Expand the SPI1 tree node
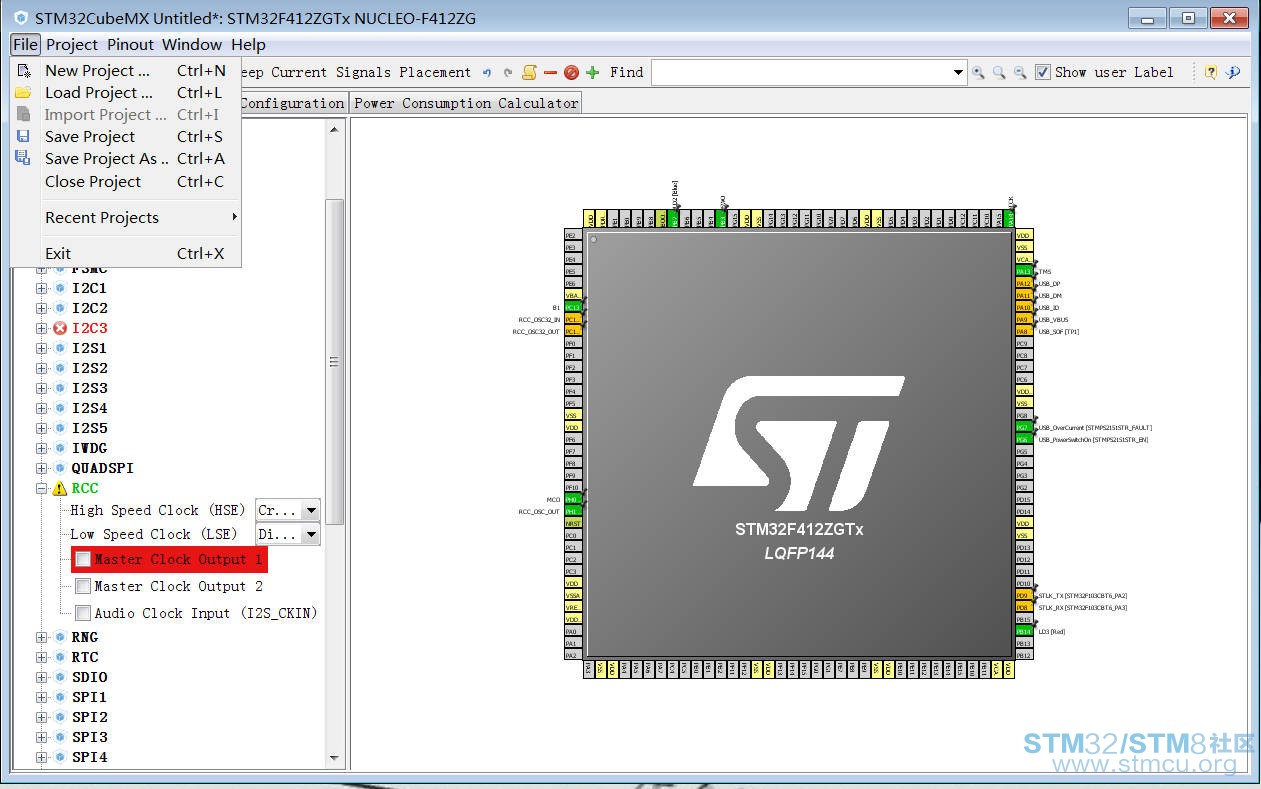 point(42,697)
